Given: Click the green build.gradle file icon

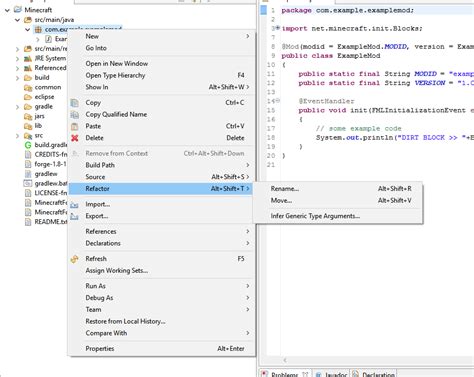Looking at the screenshot, I should click(28, 145).
